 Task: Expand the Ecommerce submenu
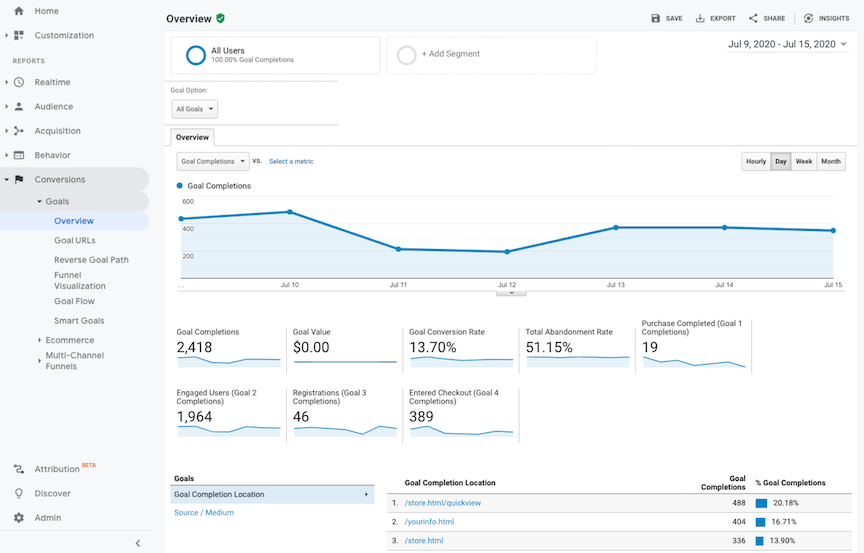[x=39, y=340]
